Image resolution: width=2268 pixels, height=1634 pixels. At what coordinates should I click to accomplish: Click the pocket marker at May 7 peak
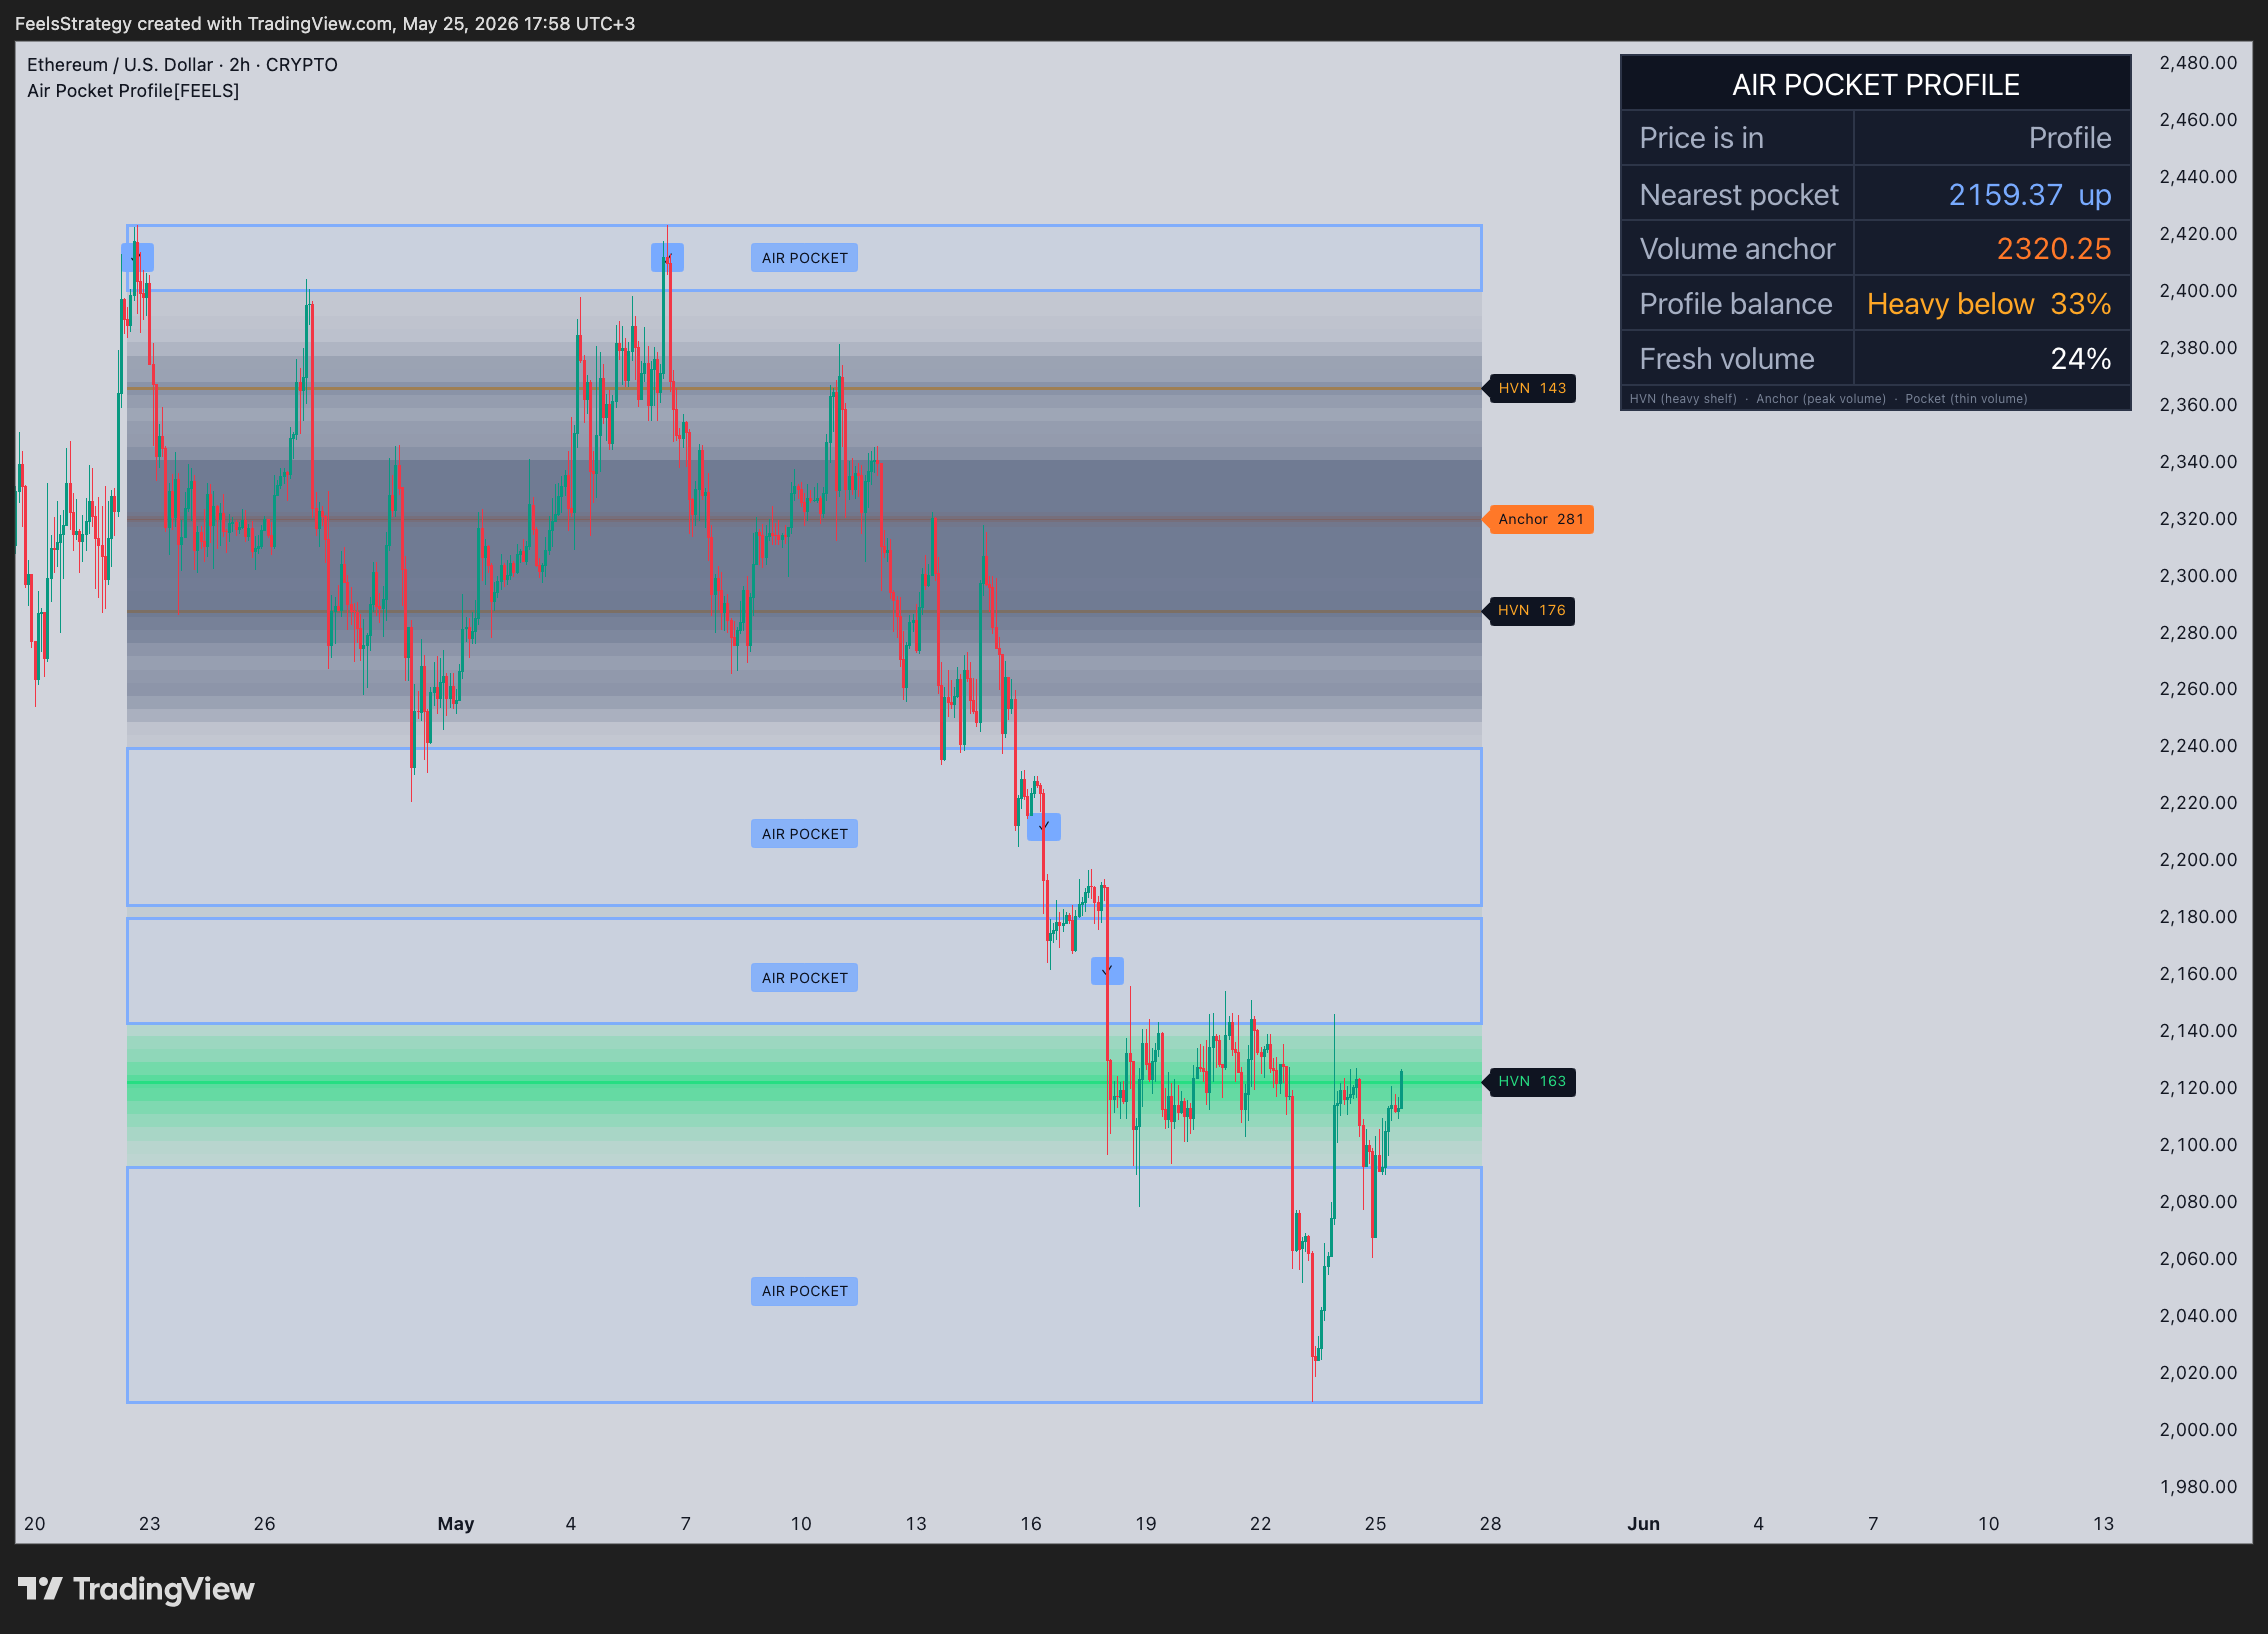pos(667,258)
